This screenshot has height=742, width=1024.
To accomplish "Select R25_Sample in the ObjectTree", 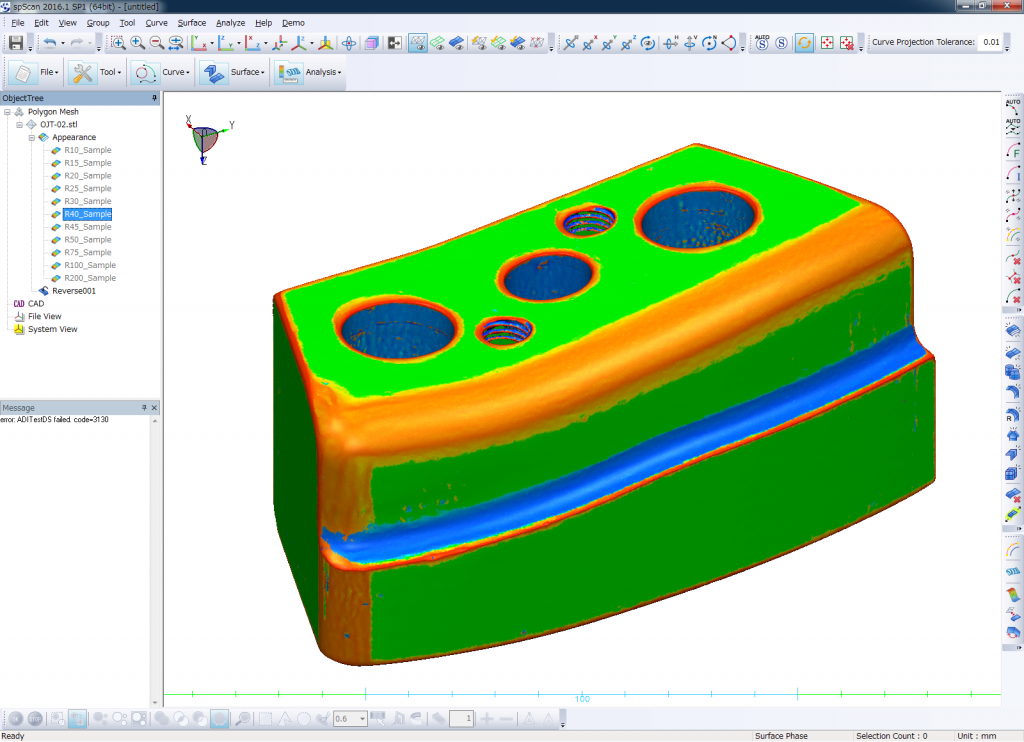I will (88, 189).
